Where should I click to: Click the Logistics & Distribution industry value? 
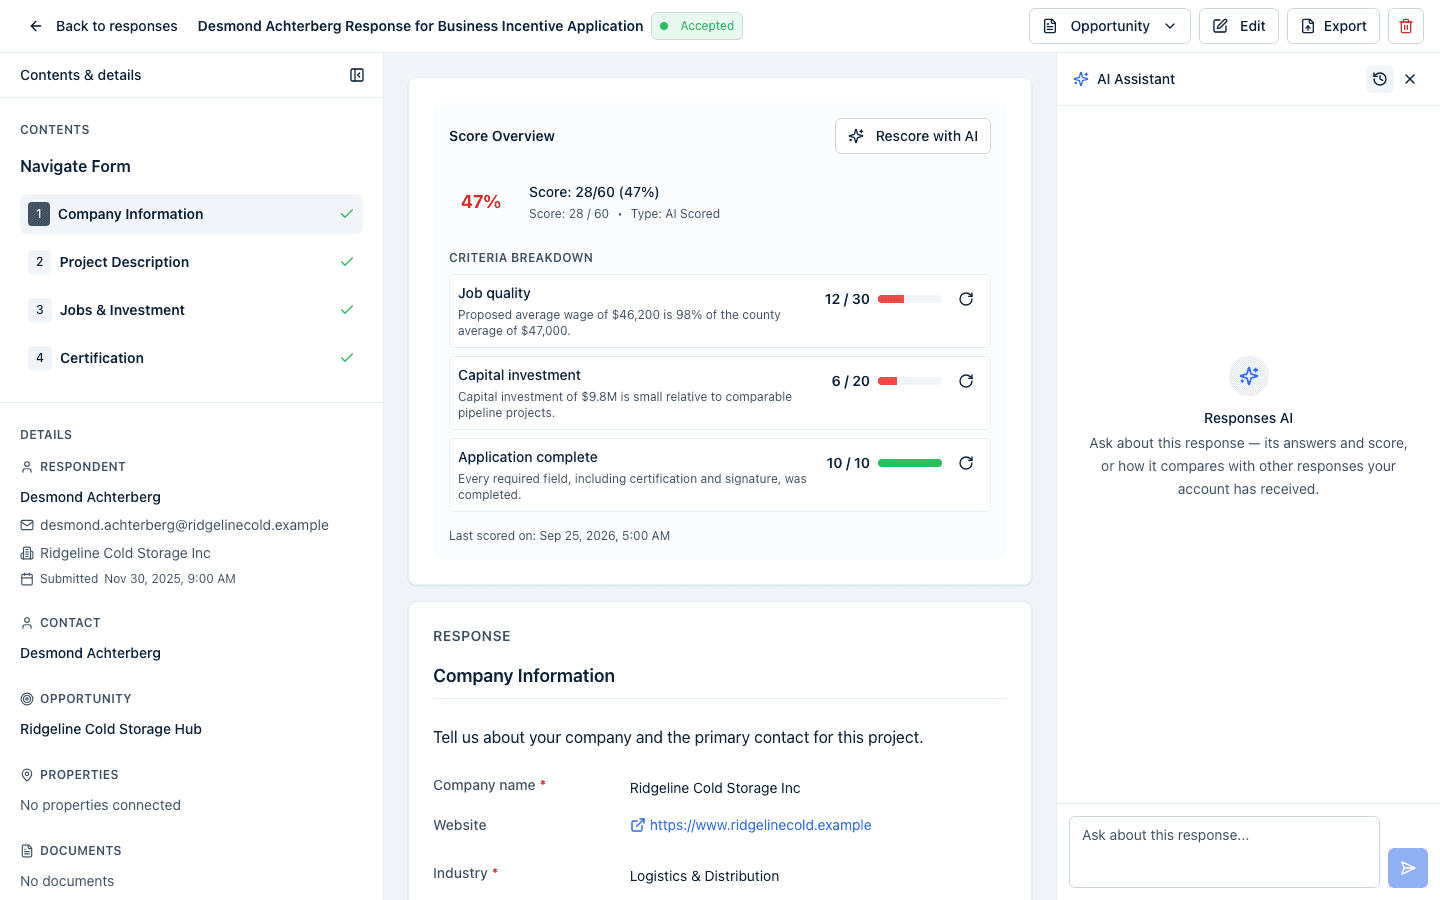tap(704, 876)
